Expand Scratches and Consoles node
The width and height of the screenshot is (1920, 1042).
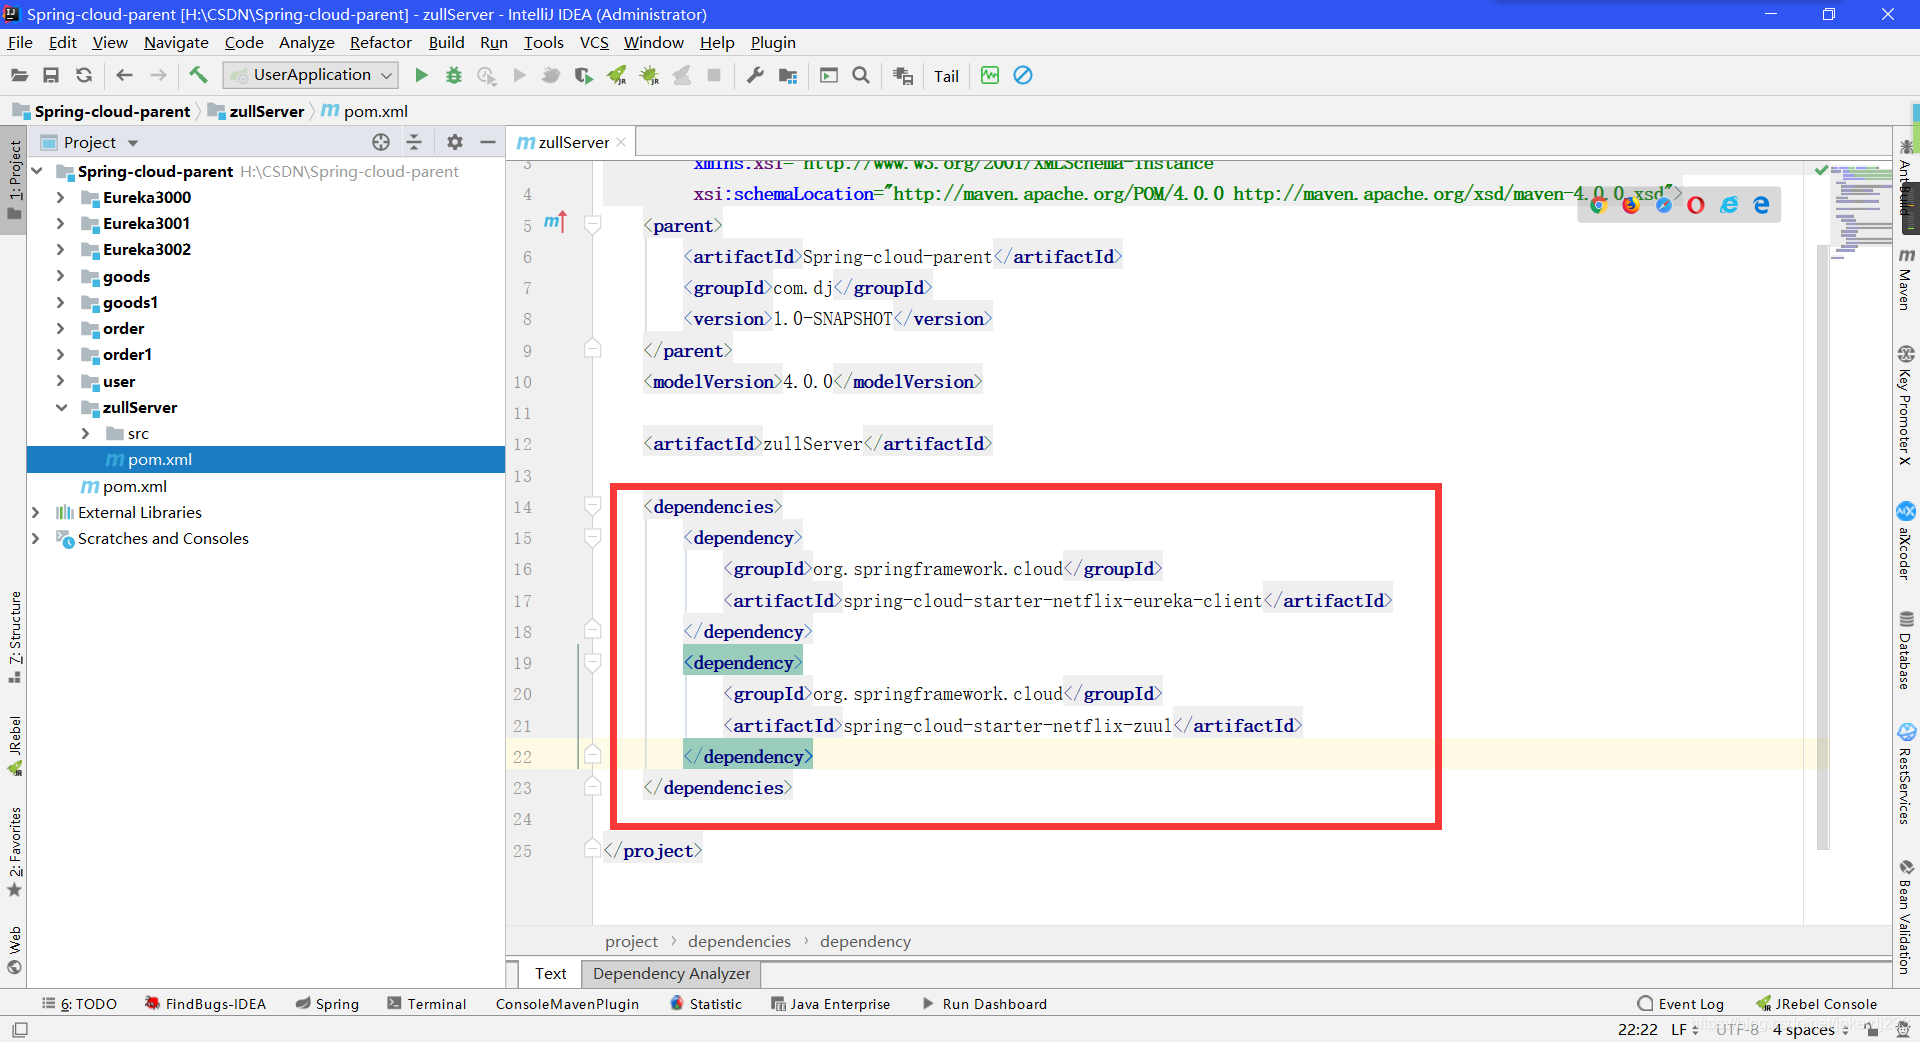pos(35,538)
